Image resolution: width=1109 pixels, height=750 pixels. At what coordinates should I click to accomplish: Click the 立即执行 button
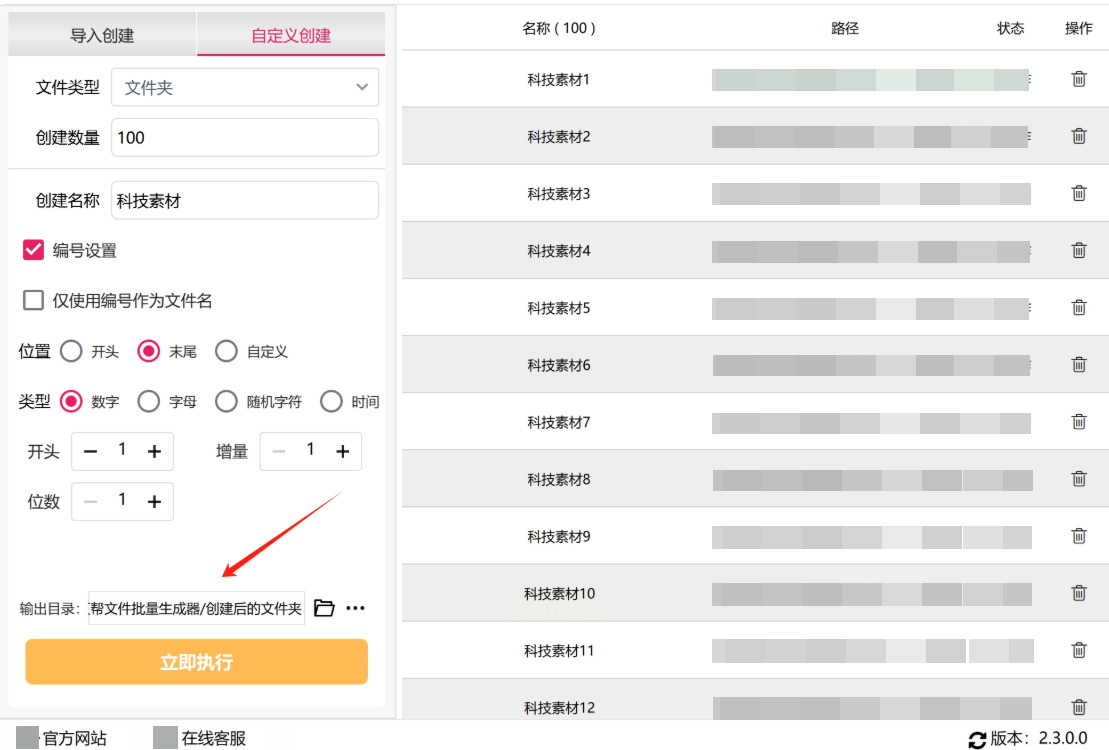(197, 662)
